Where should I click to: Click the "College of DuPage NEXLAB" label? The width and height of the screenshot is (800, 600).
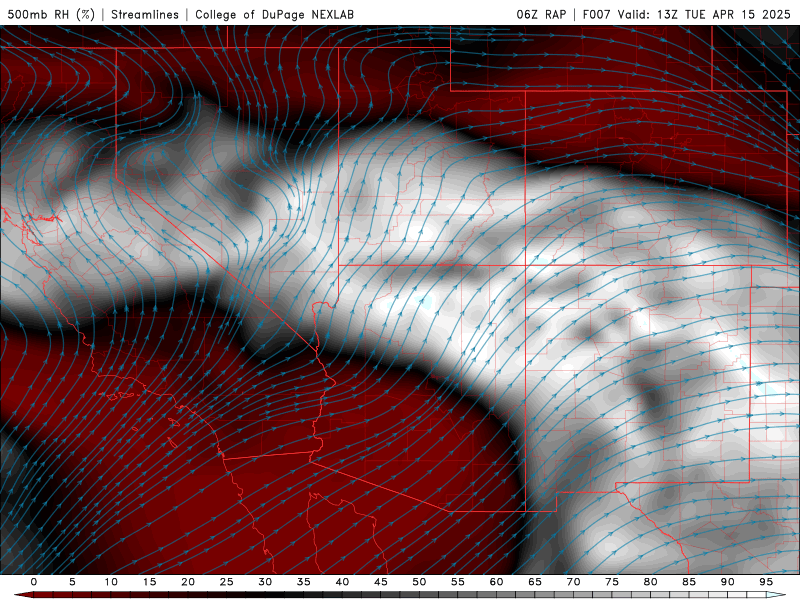274,14
